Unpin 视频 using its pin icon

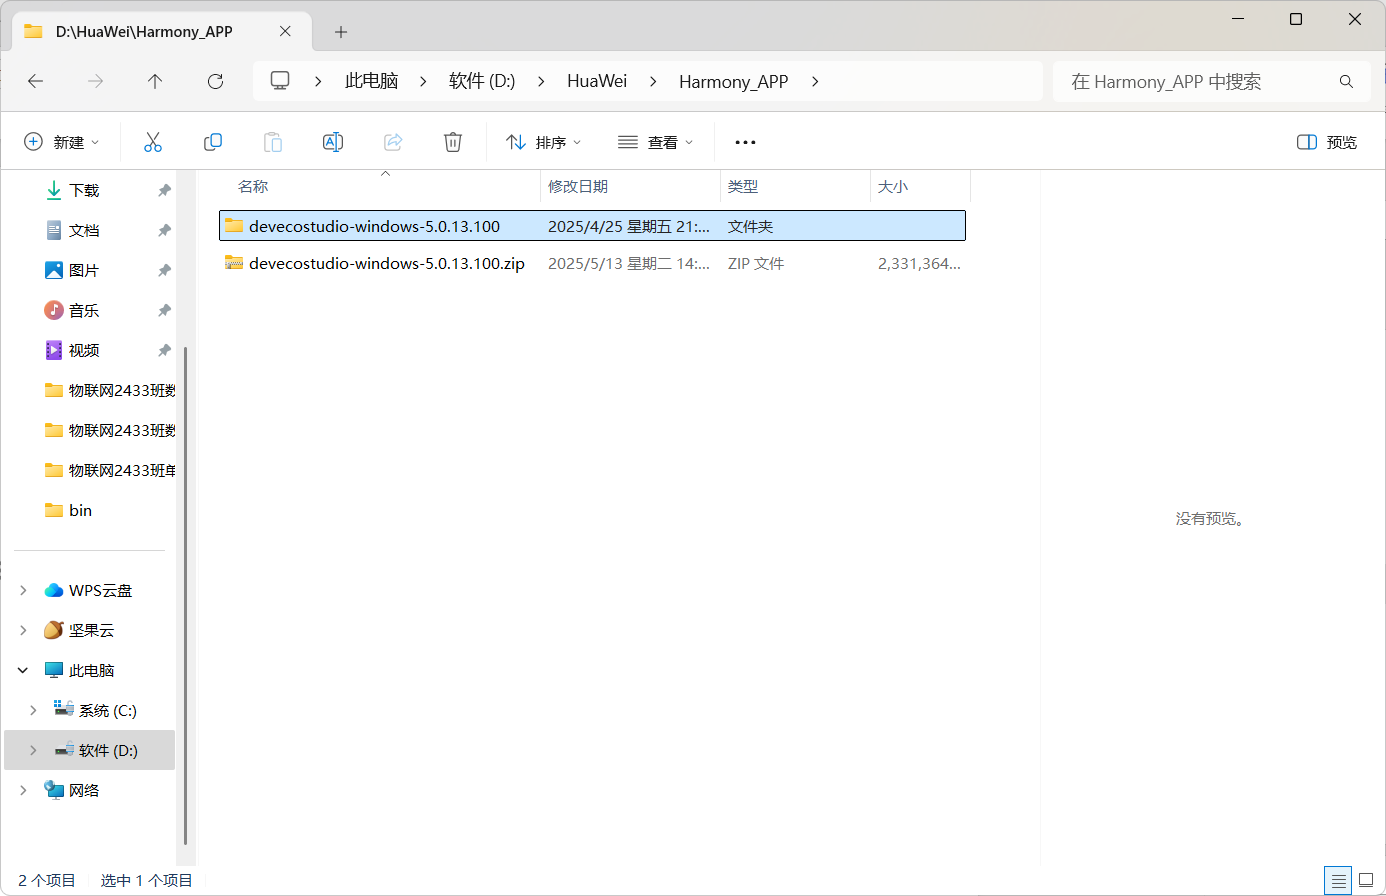click(x=164, y=350)
